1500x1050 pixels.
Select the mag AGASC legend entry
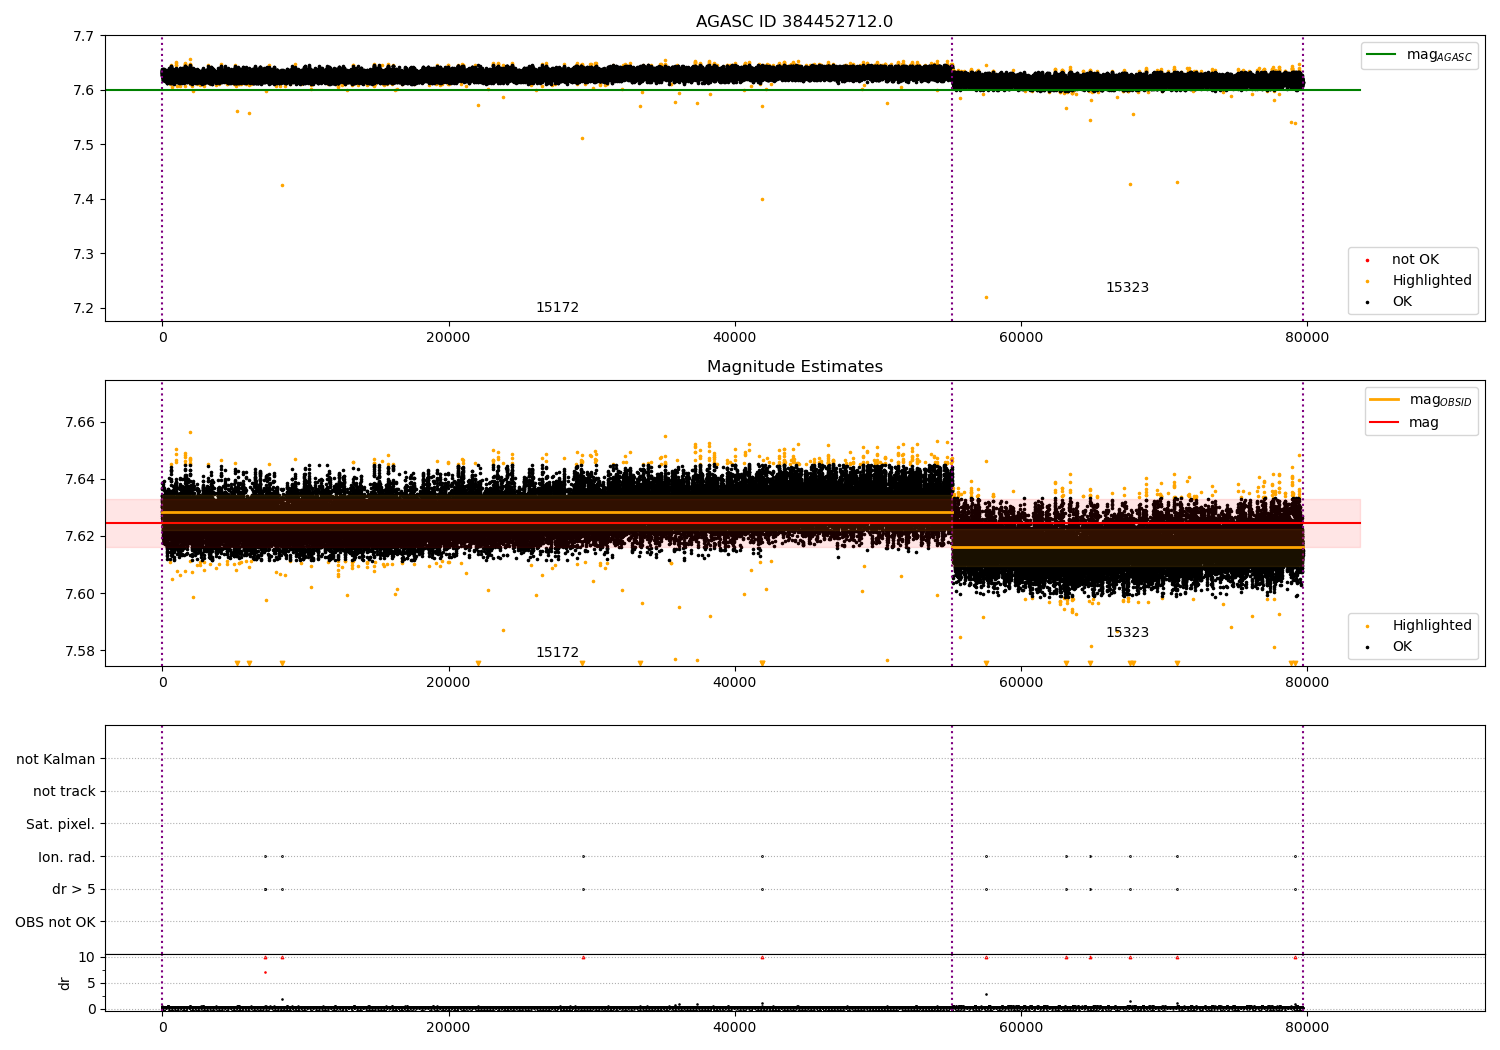pos(1419,55)
